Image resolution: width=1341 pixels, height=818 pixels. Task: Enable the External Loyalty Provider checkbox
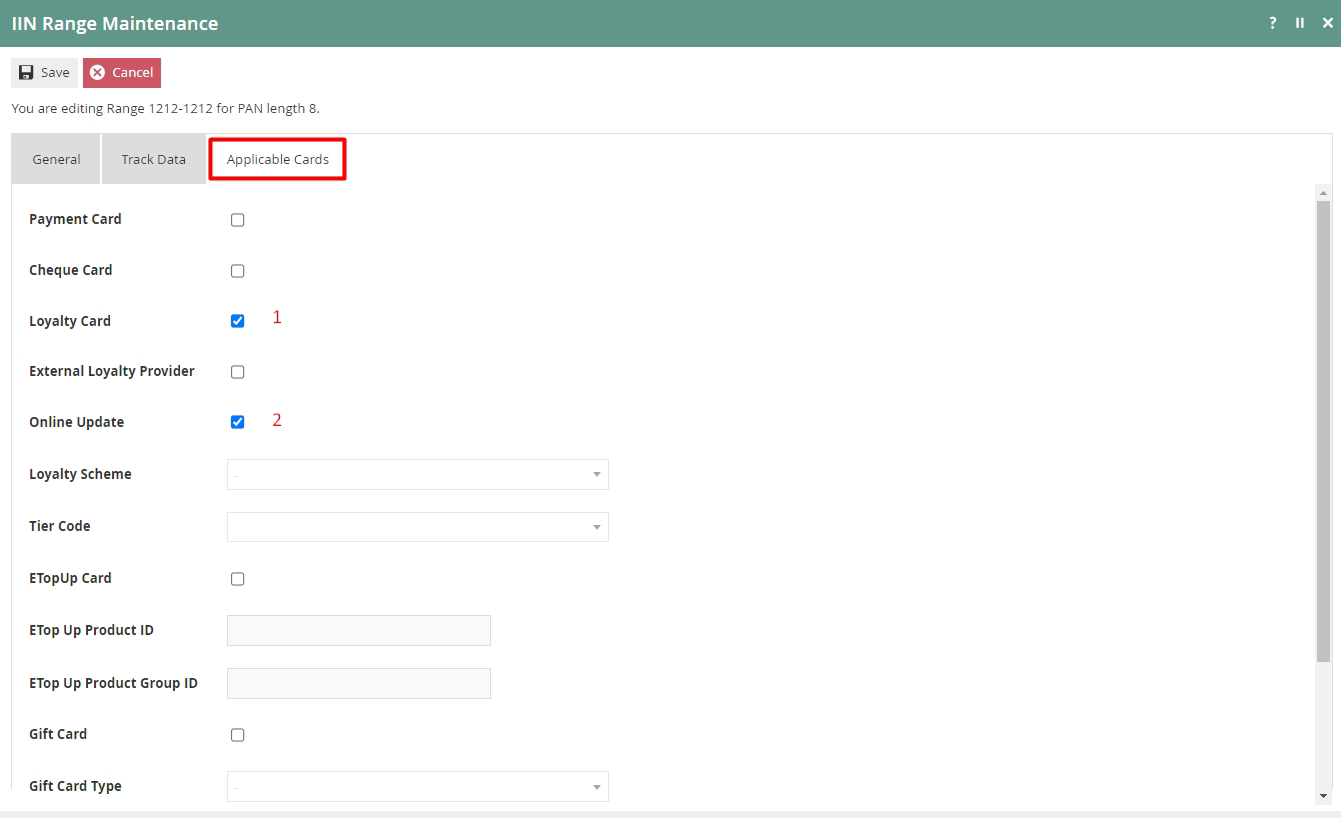click(x=237, y=371)
